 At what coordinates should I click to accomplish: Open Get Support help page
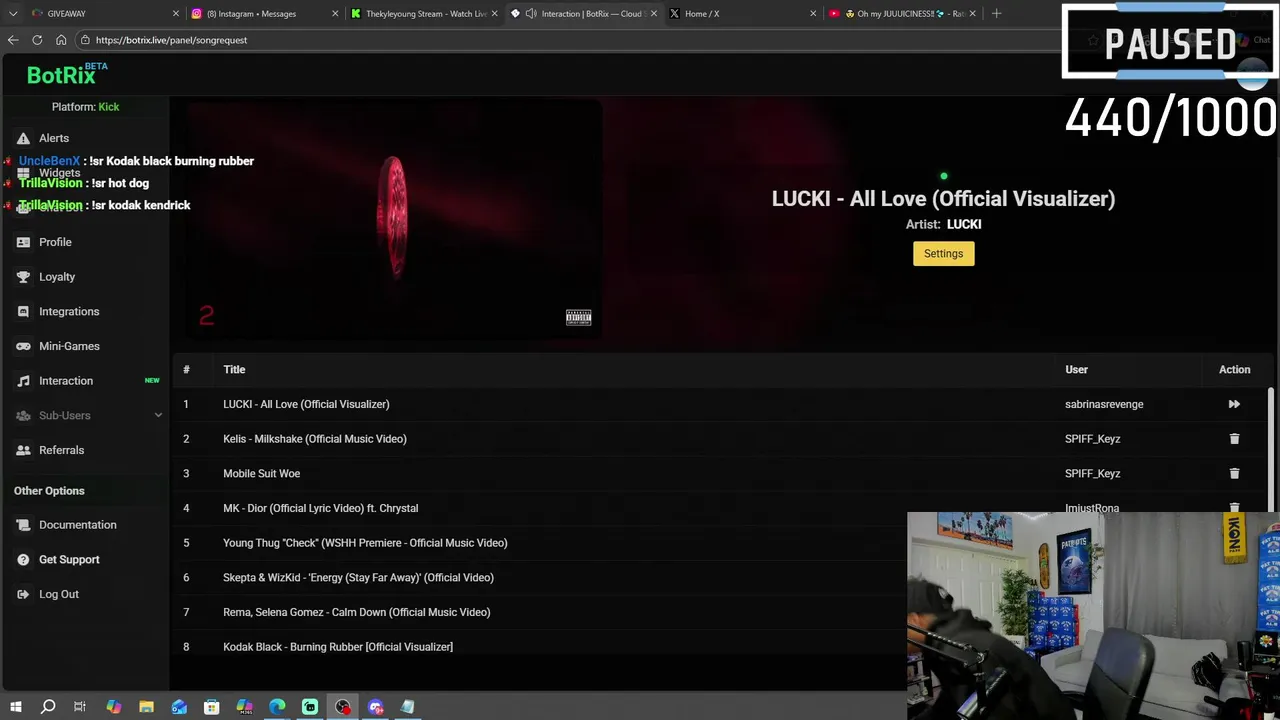(x=69, y=560)
